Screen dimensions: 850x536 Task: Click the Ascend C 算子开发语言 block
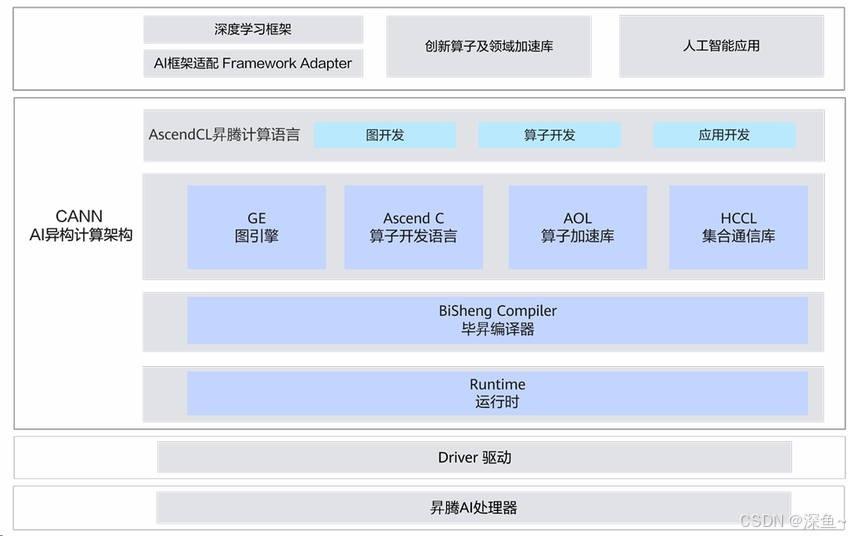click(x=414, y=227)
